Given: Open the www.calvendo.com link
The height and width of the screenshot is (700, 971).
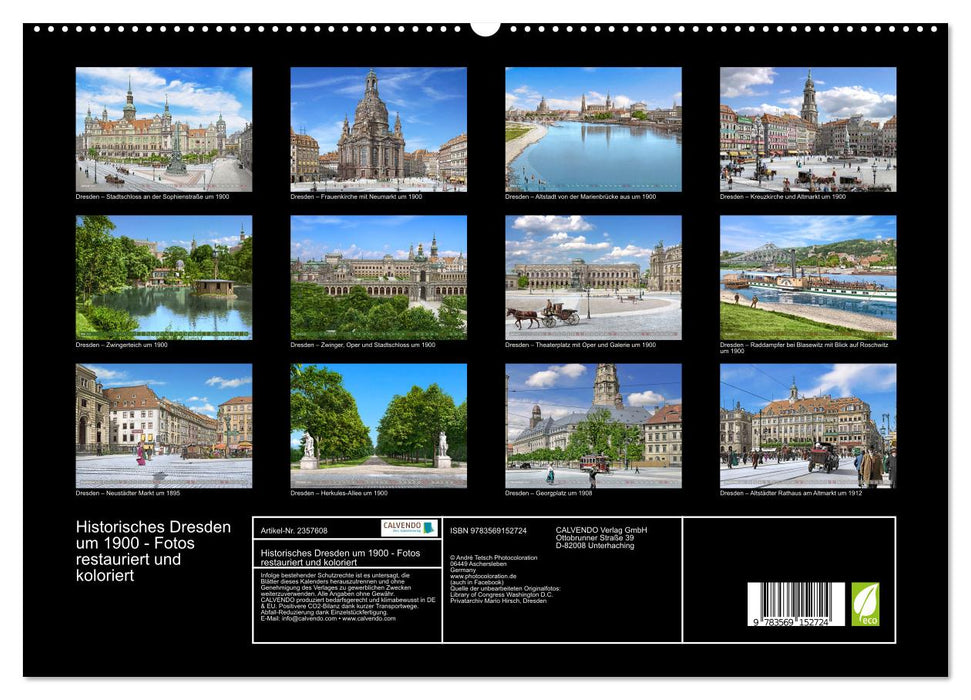Looking at the screenshot, I should 368,618.
